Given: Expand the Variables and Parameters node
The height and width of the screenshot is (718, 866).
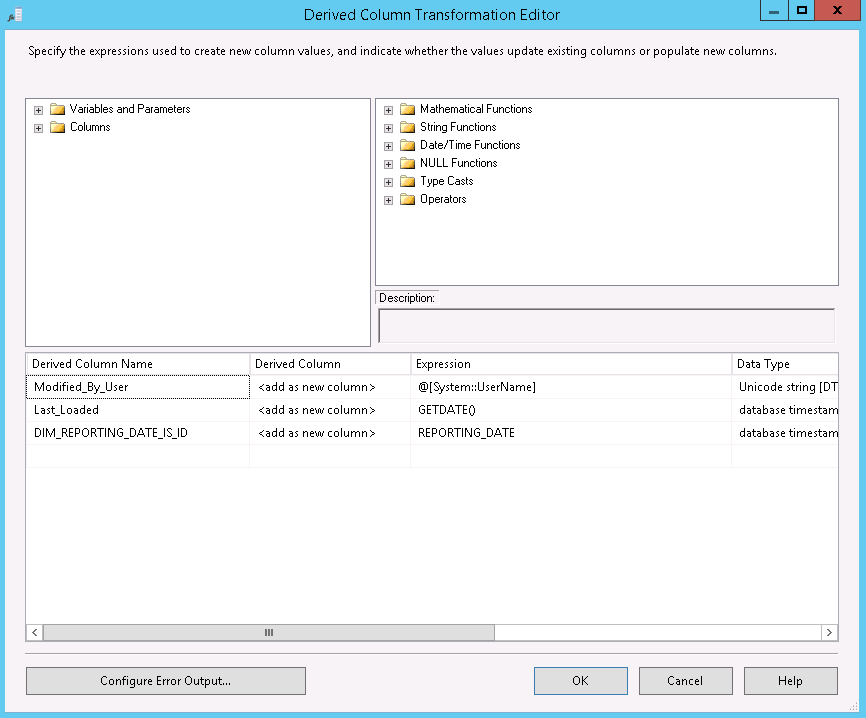Looking at the screenshot, I should (x=39, y=110).
